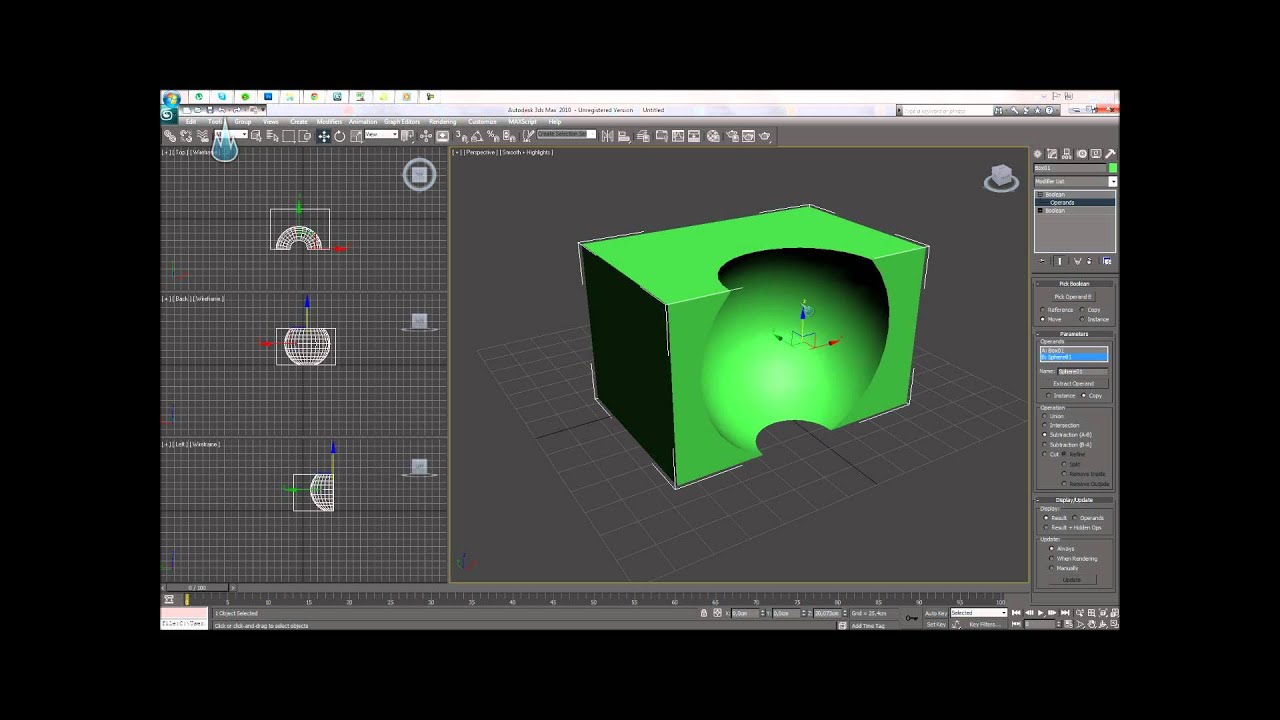This screenshot has width=1280, height=720.
Task: Click the ViewCube in Perspective viewport
Action: tap(1001, 178)
